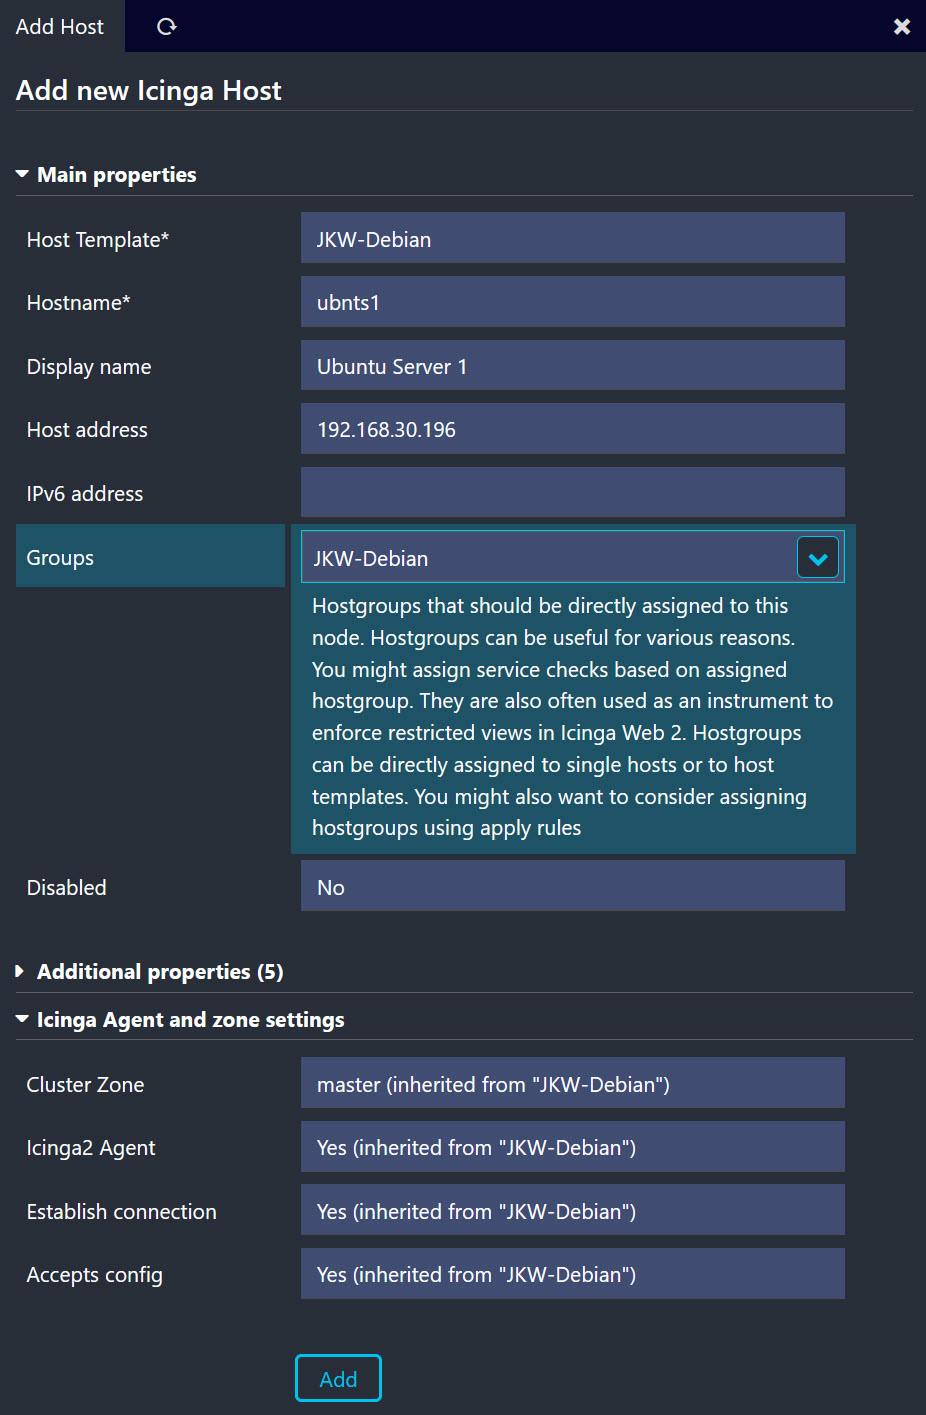Screen dimensions: 926x1415
Task: Click the Groups label
Action: [x=60, y=558]
